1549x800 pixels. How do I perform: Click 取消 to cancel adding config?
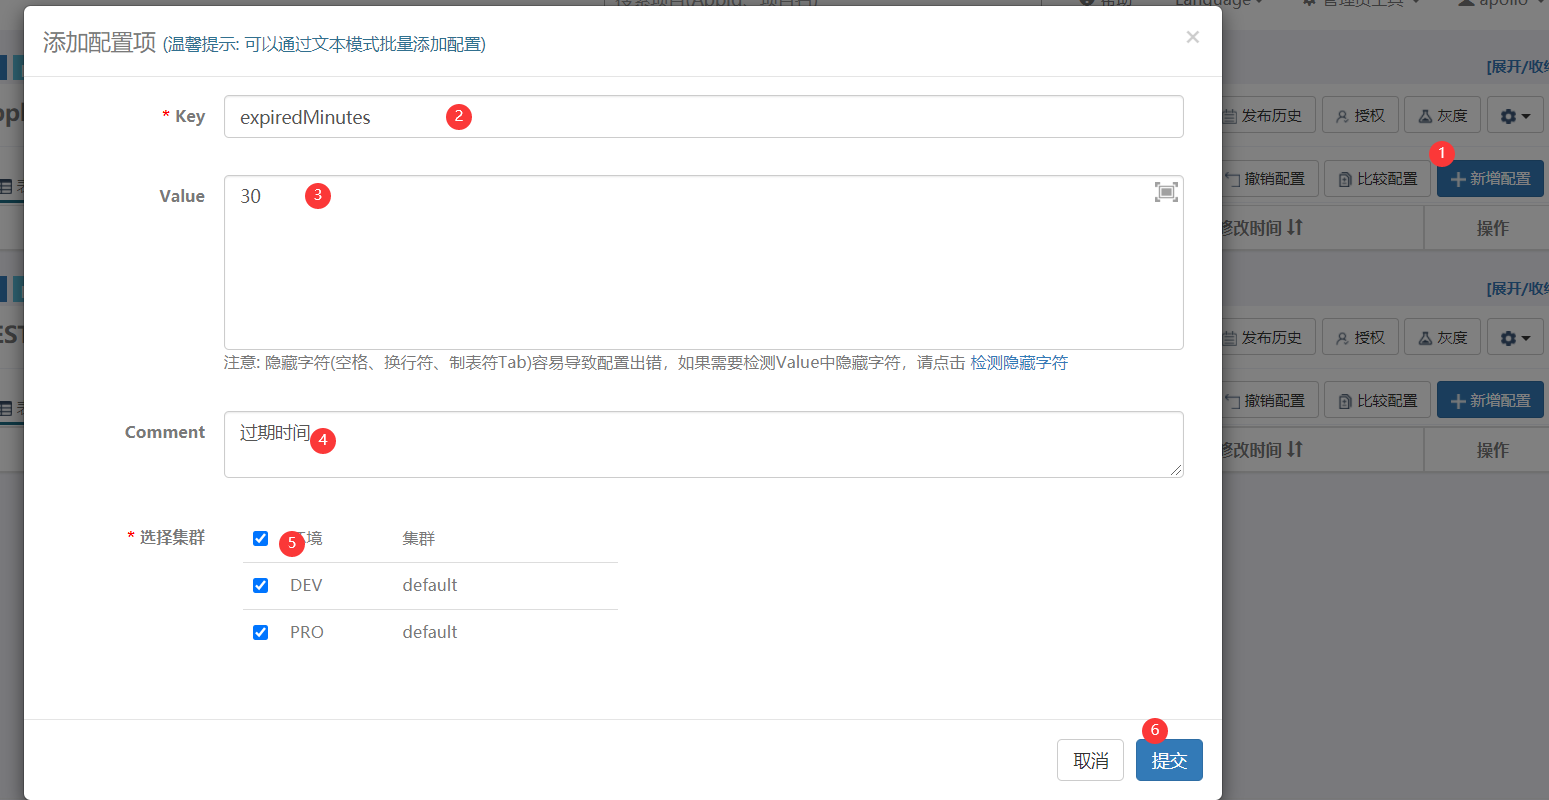(x=1090, y=760)
